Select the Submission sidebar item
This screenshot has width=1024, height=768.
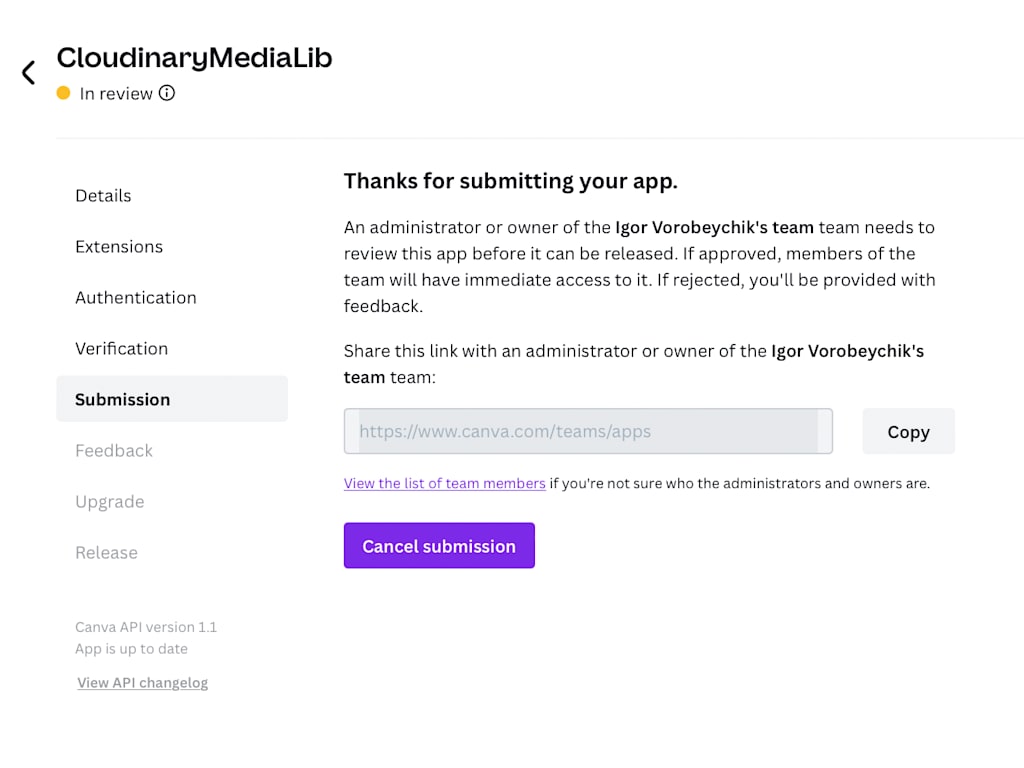pos(123,399)
